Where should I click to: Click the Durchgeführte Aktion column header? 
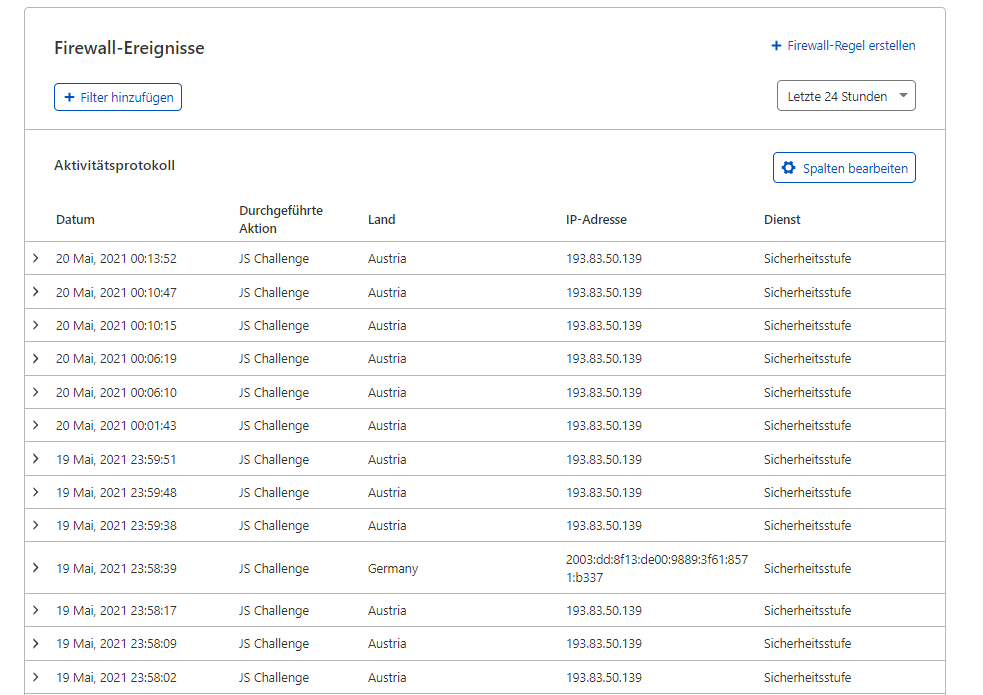pyautogui.click(x=280, y=220)
